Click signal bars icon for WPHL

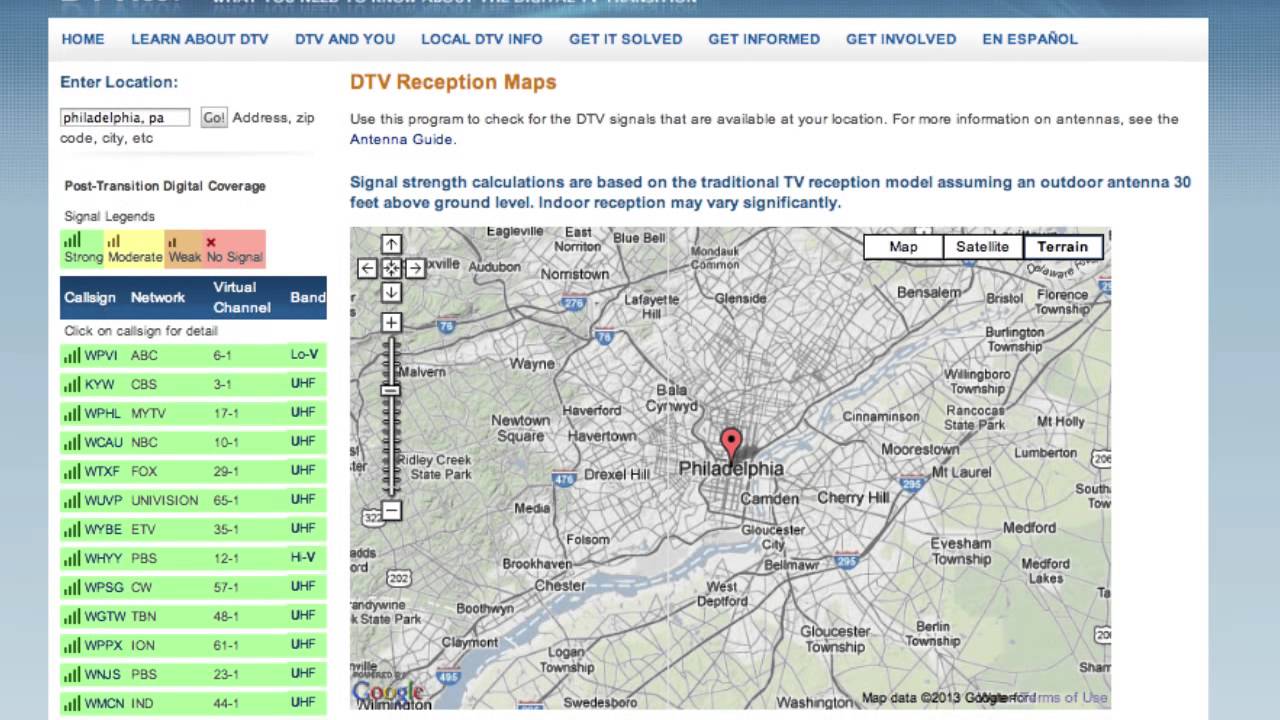pos(71,413)
